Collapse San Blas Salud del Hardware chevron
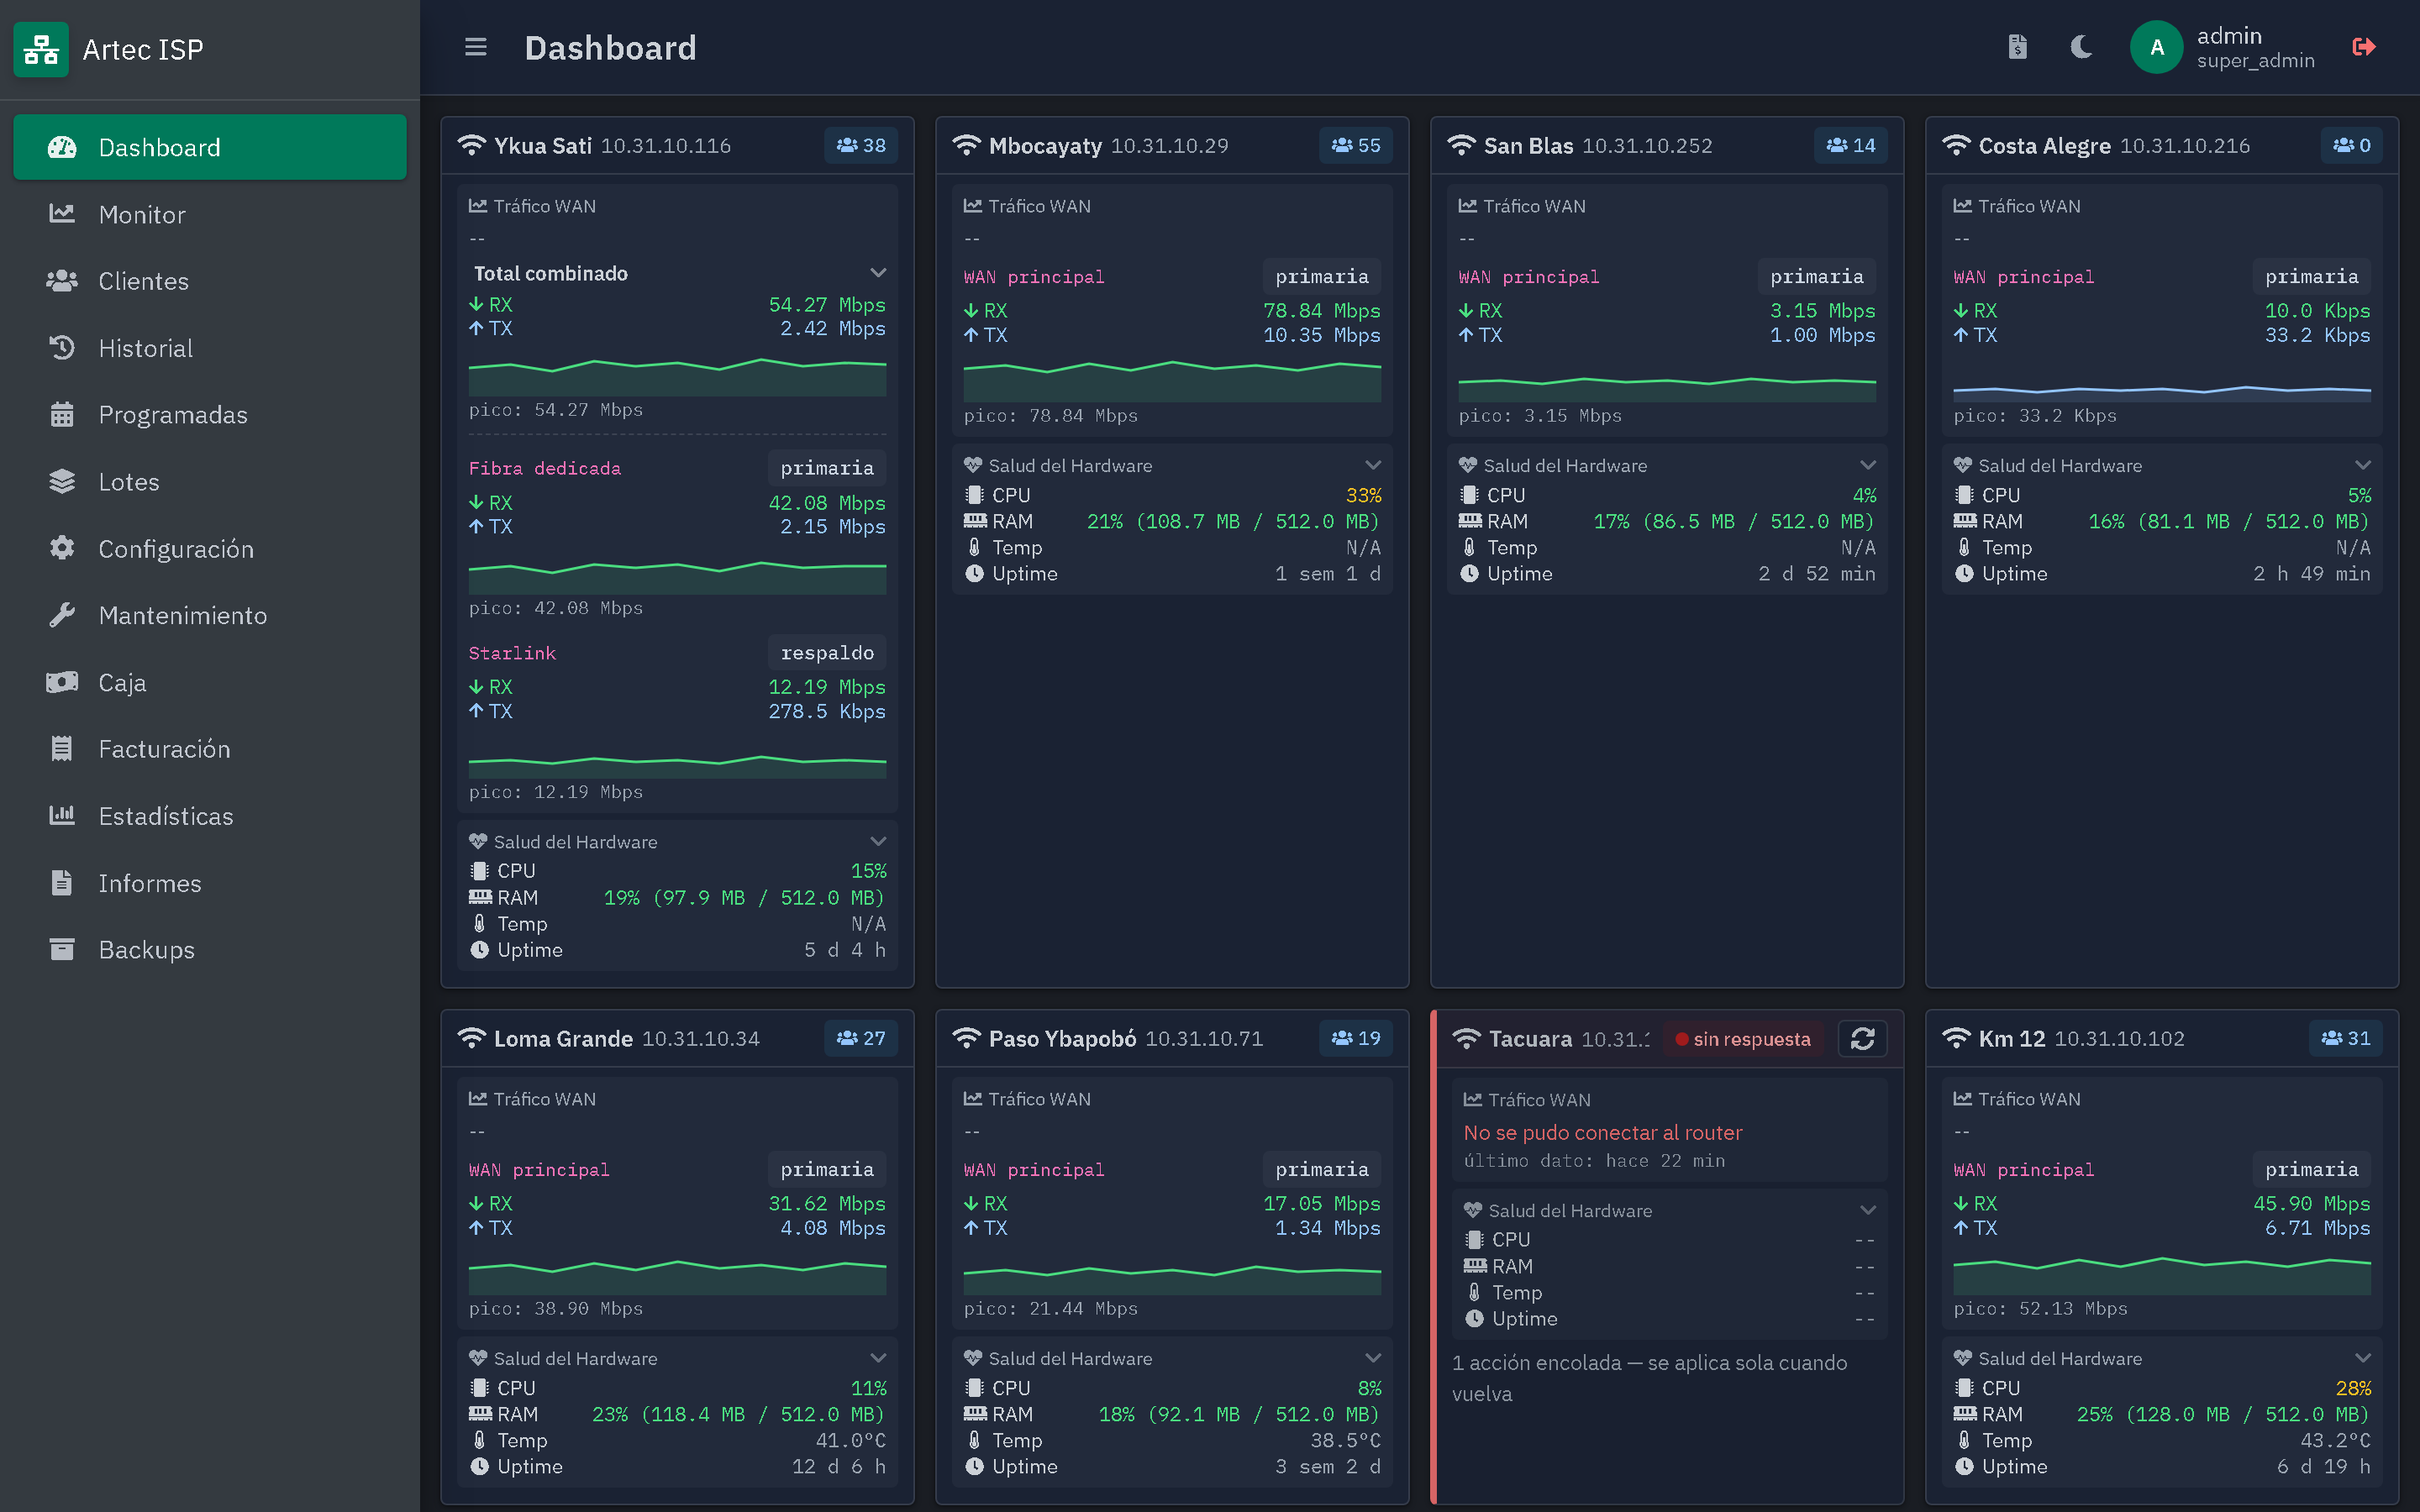Screen dimensions: 2420x1512 tap(1868, 466)
